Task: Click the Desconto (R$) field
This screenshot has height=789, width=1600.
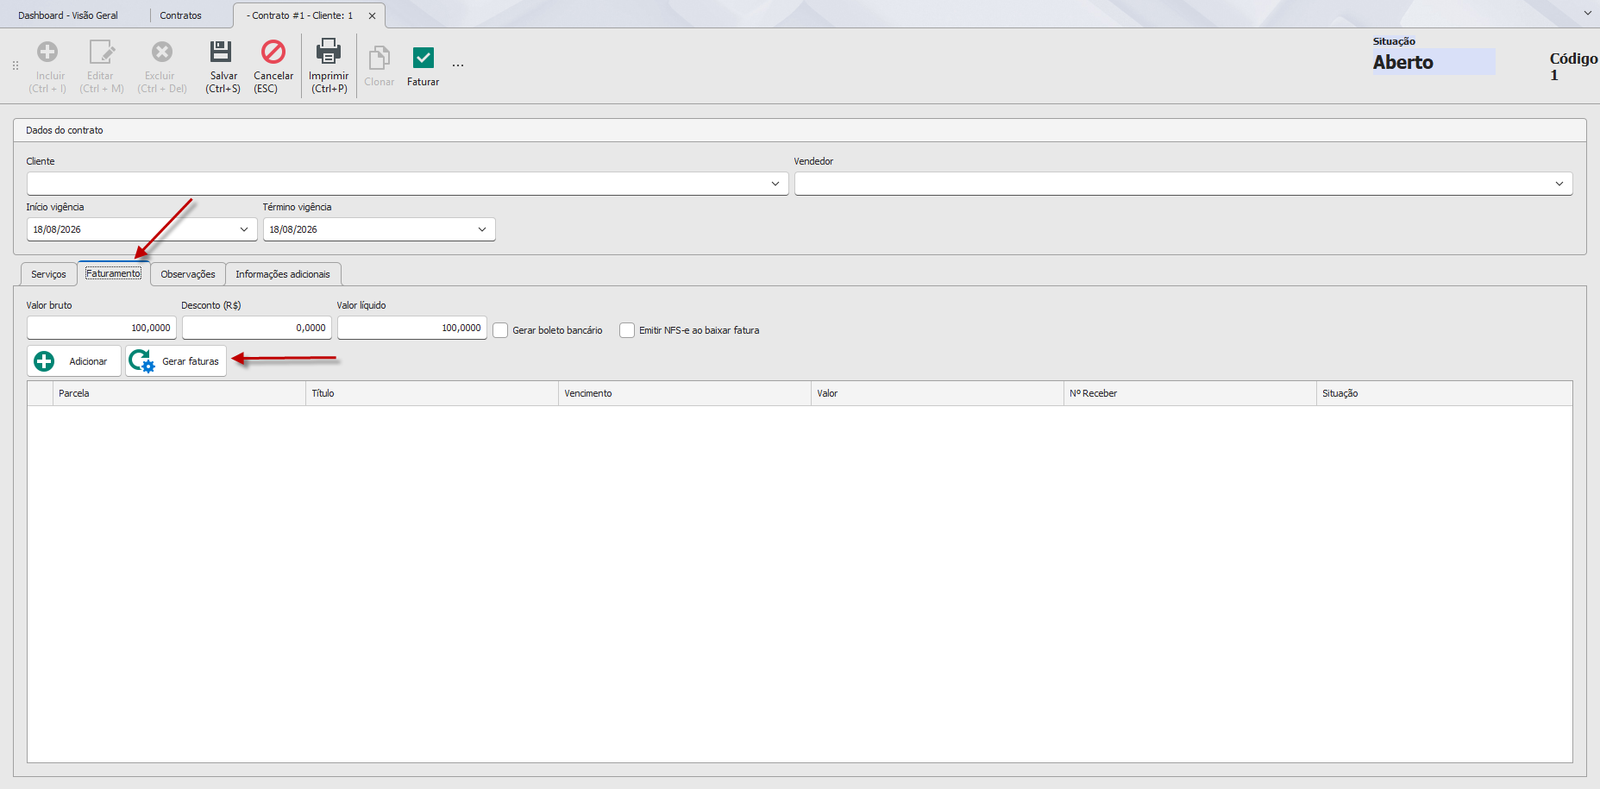Action: [x=257, y=328]
